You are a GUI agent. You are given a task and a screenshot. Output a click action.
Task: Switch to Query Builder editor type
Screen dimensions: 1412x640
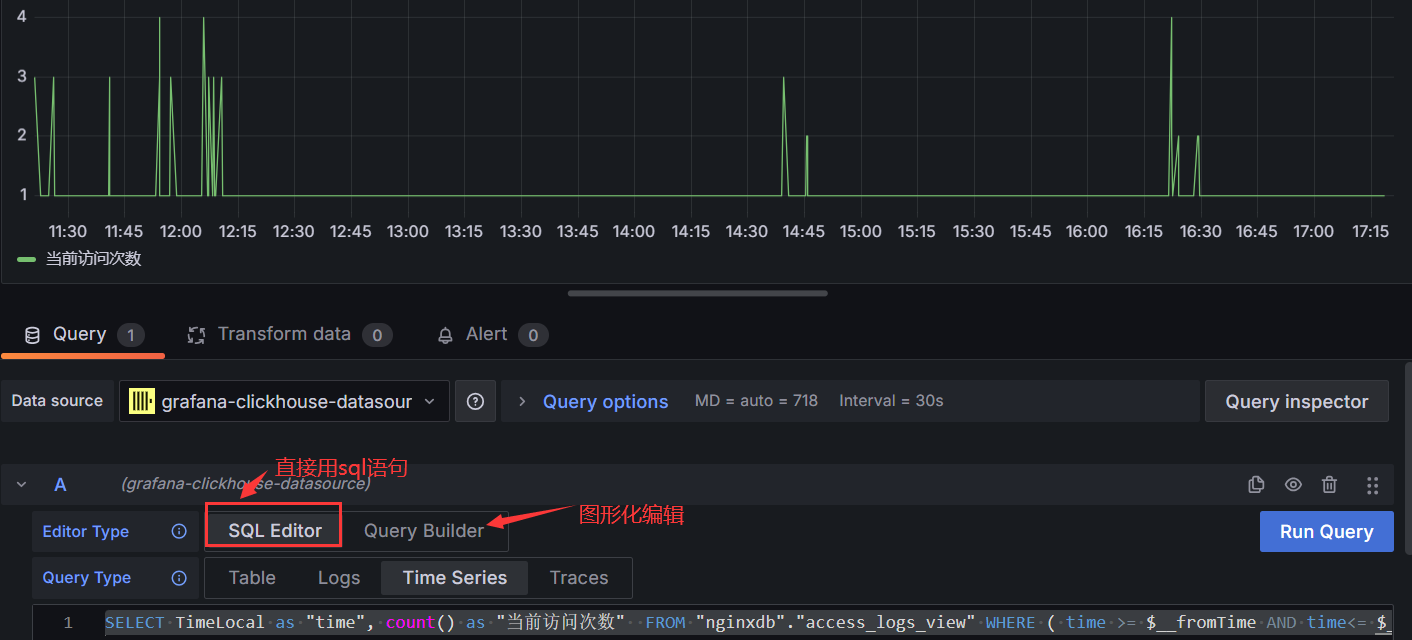pyautogui.click(x=424, y=531)
